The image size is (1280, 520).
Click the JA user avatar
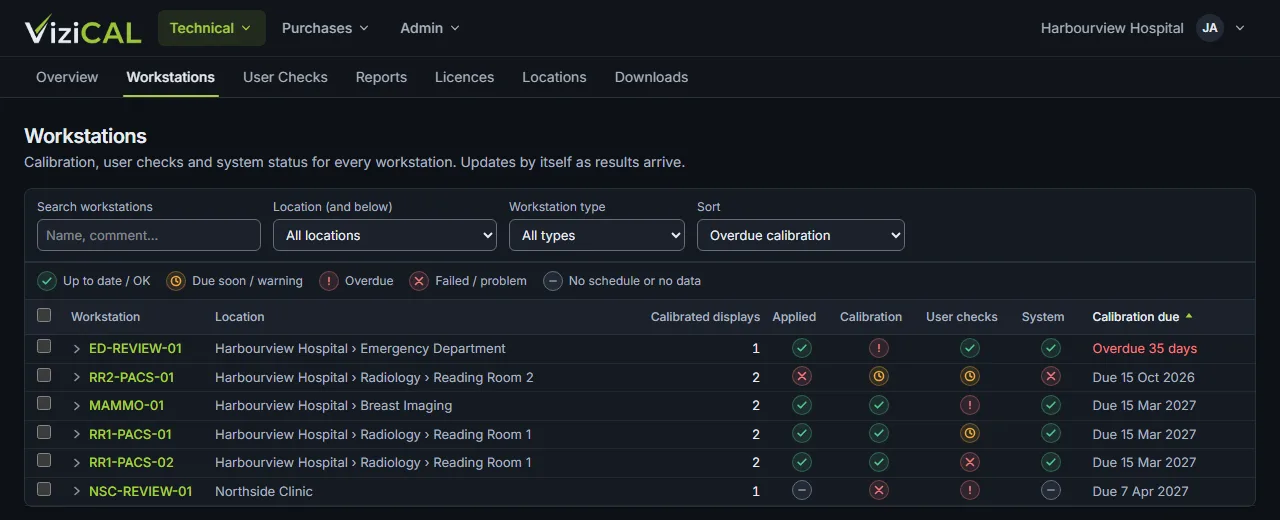[1210, 28]
